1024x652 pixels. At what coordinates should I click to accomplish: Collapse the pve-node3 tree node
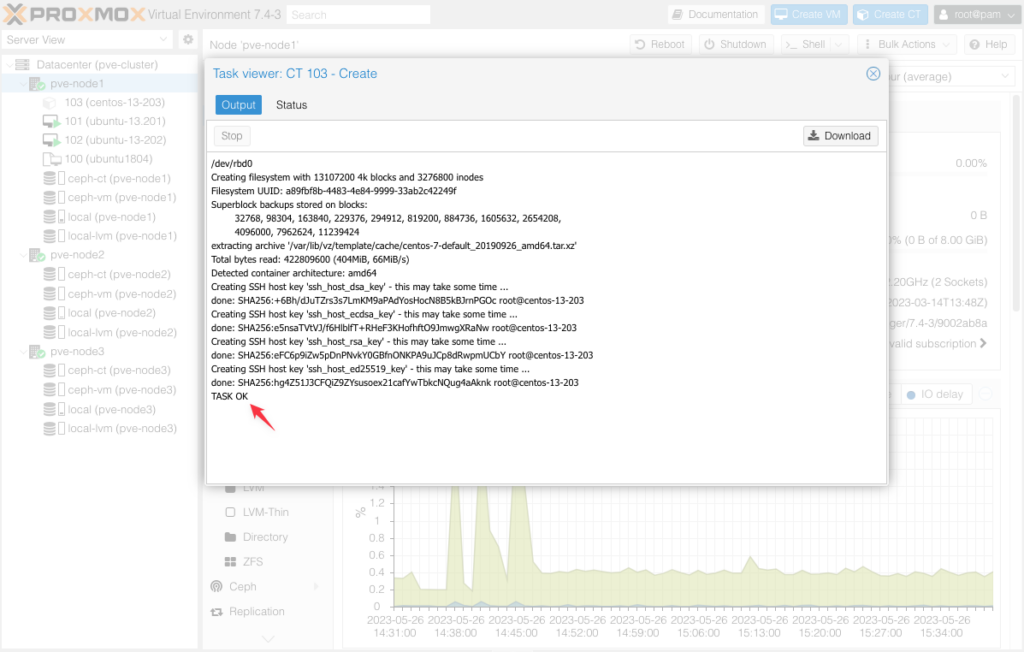(24, 351)
